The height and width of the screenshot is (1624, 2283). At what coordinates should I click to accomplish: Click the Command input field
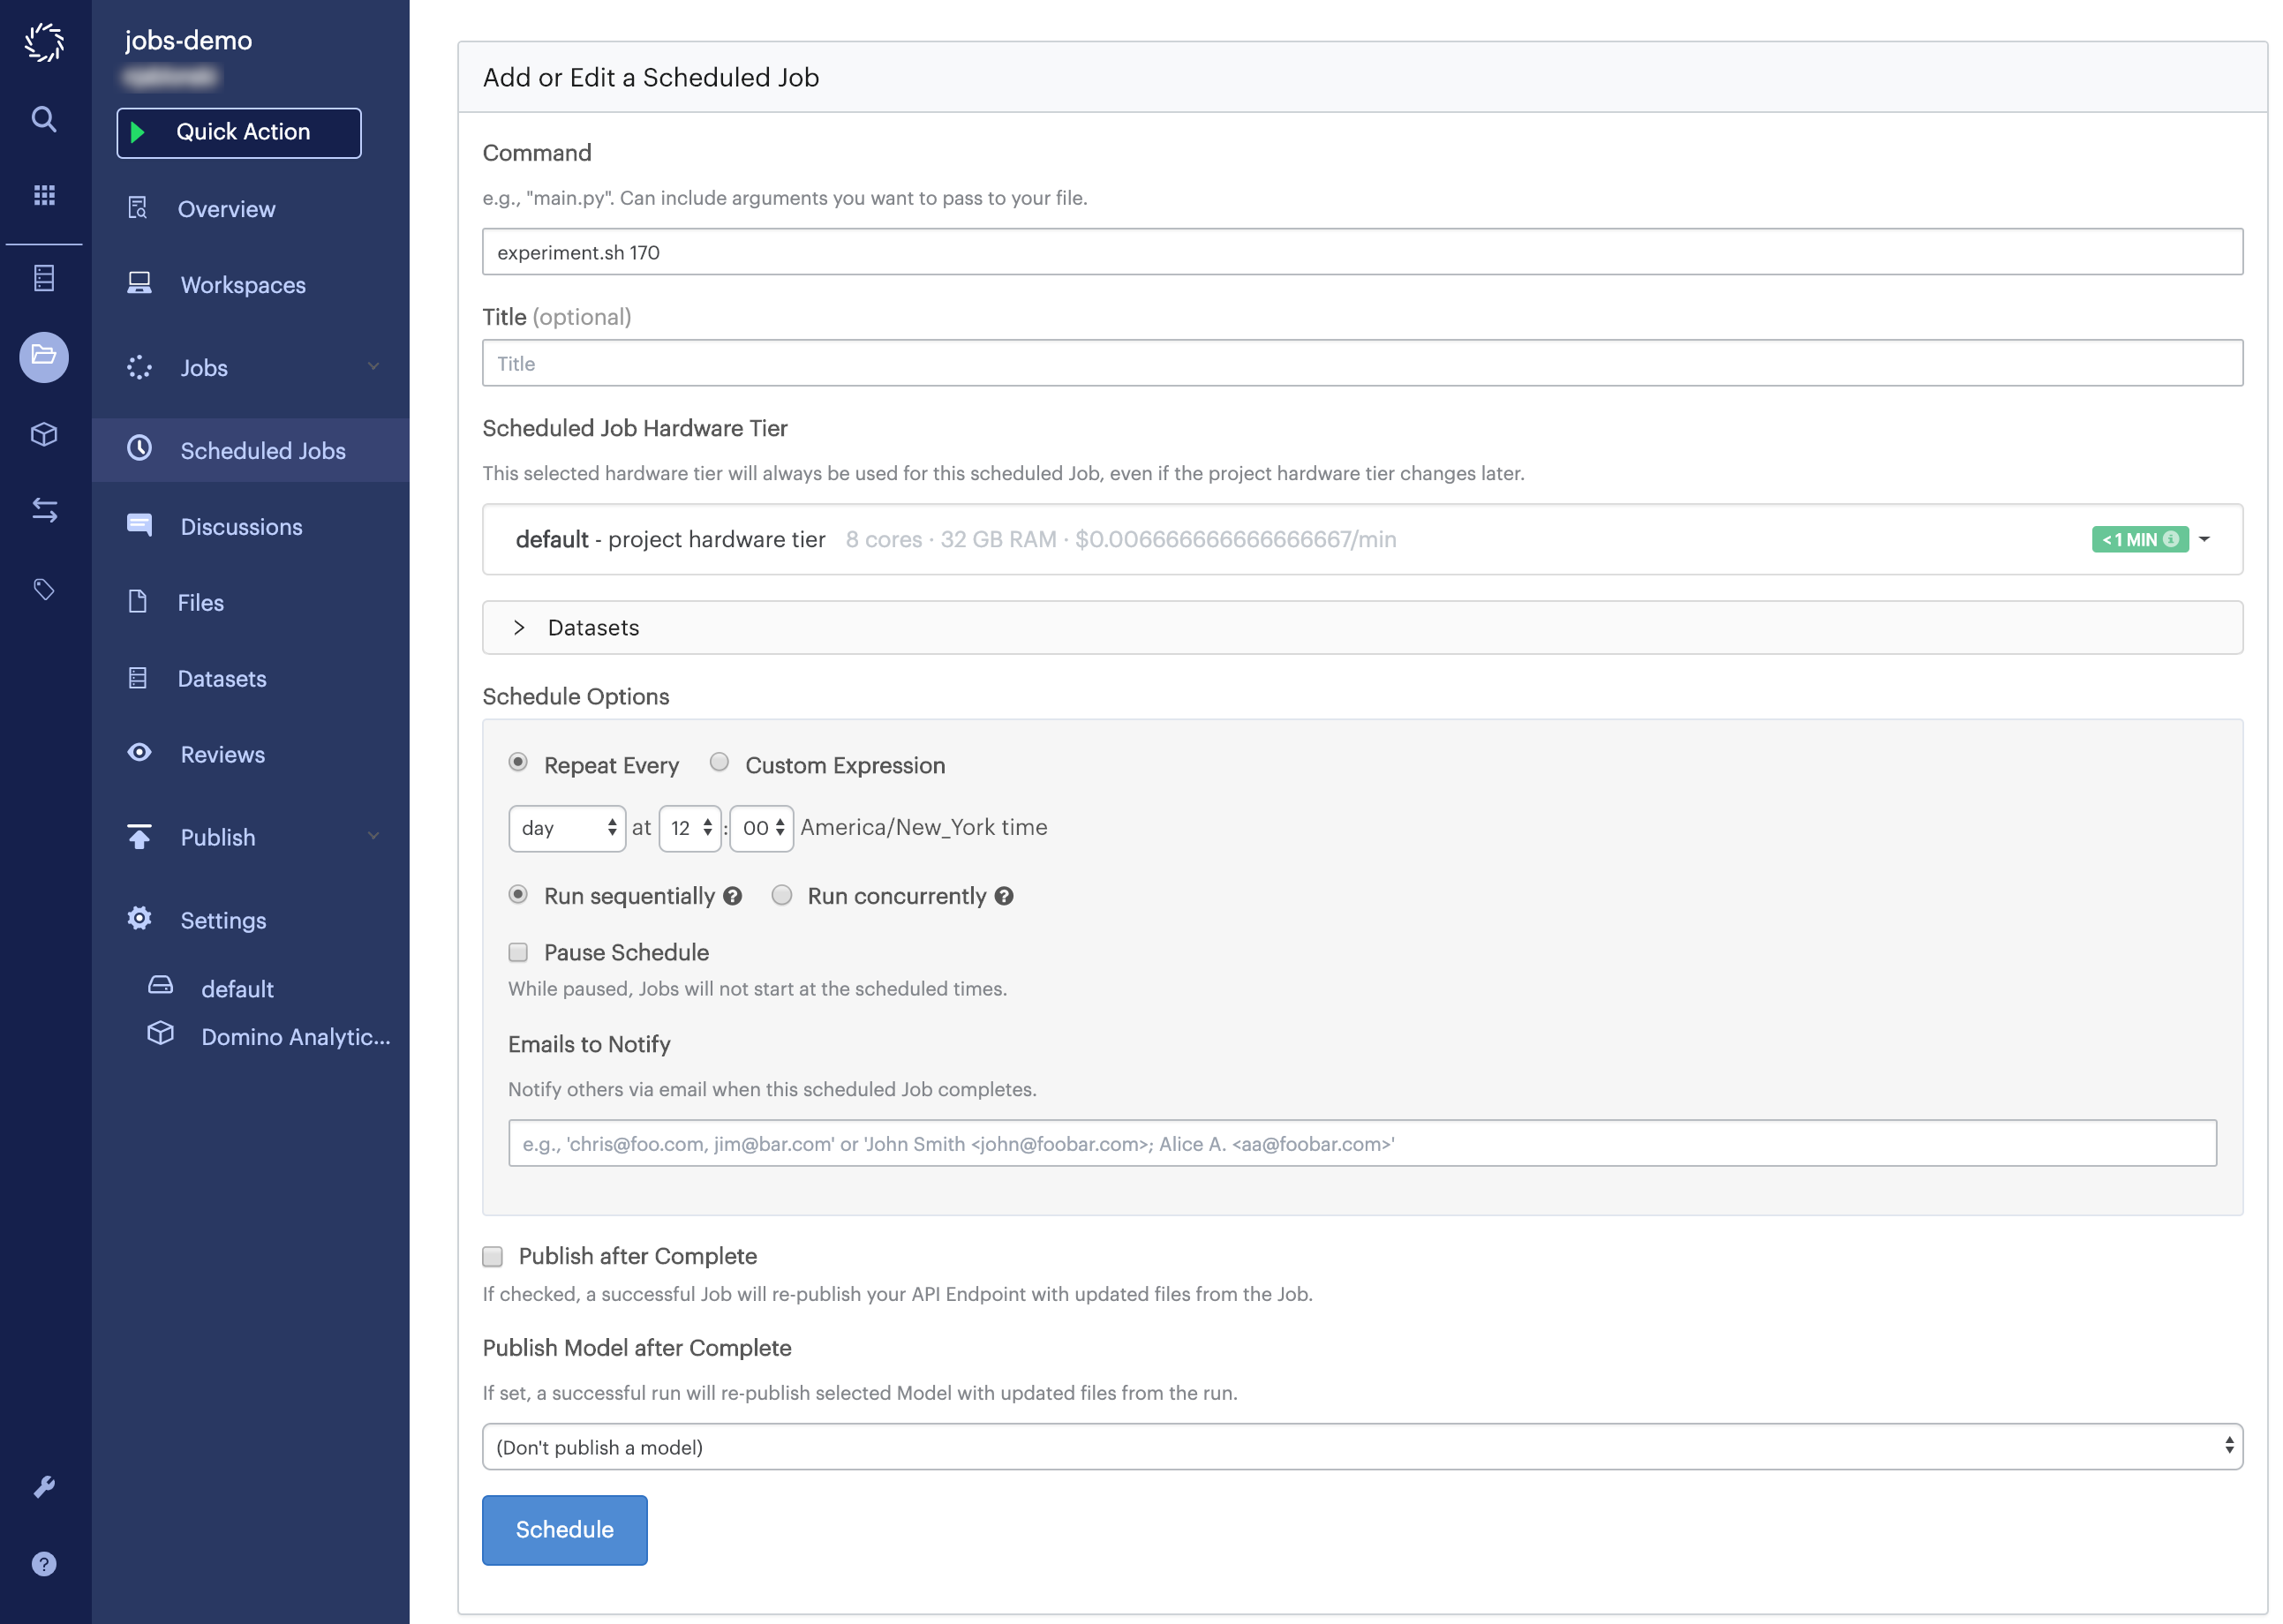[x=1362, y=252]
